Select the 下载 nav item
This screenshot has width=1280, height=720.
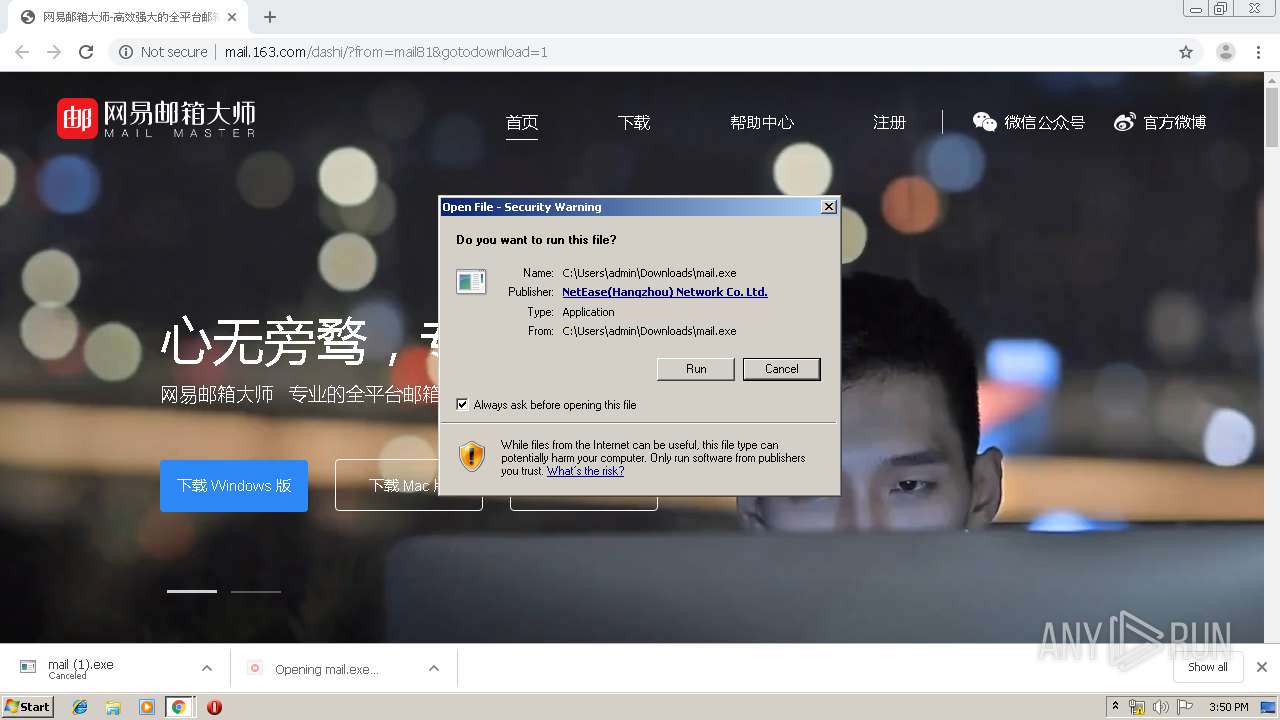634,123
